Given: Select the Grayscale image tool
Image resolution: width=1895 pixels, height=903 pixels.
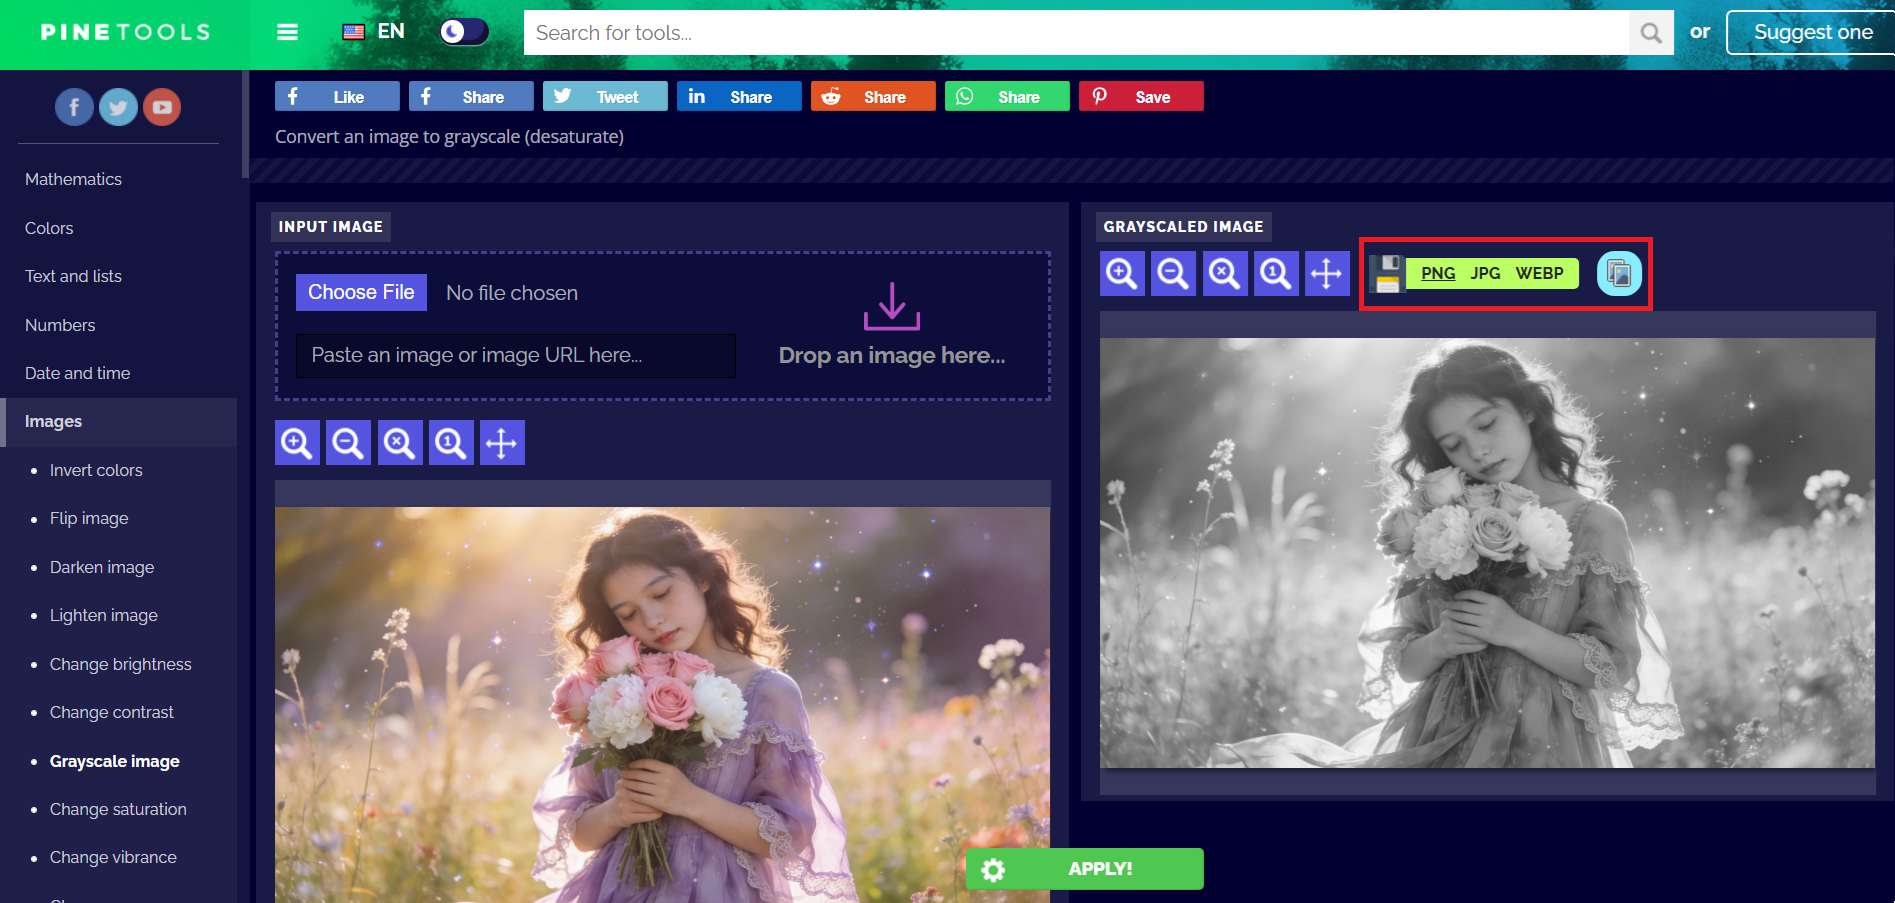Looking at the screenshot, I should [x=115, y=761].
